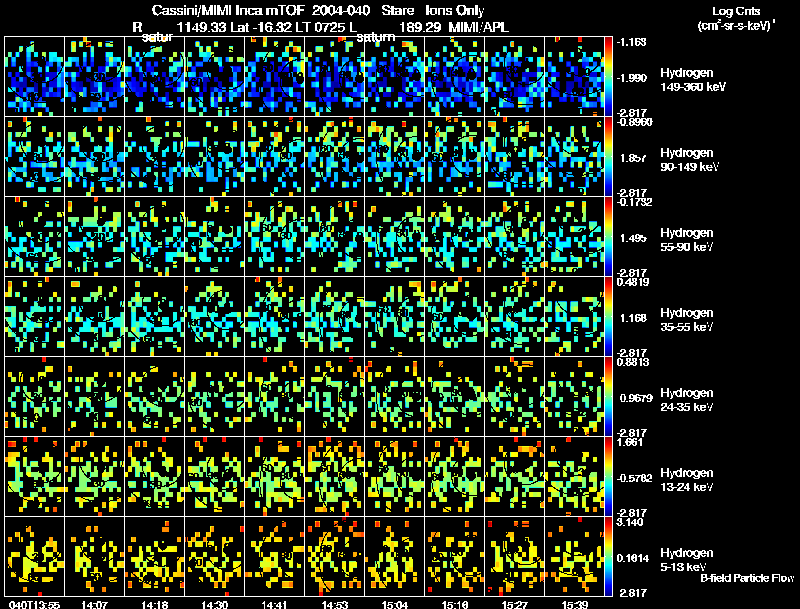Click the 'Hydrogen 13-24 keV' row label
Image resolution: width=800 pixels, height=609 pixels.
(687, 480)
